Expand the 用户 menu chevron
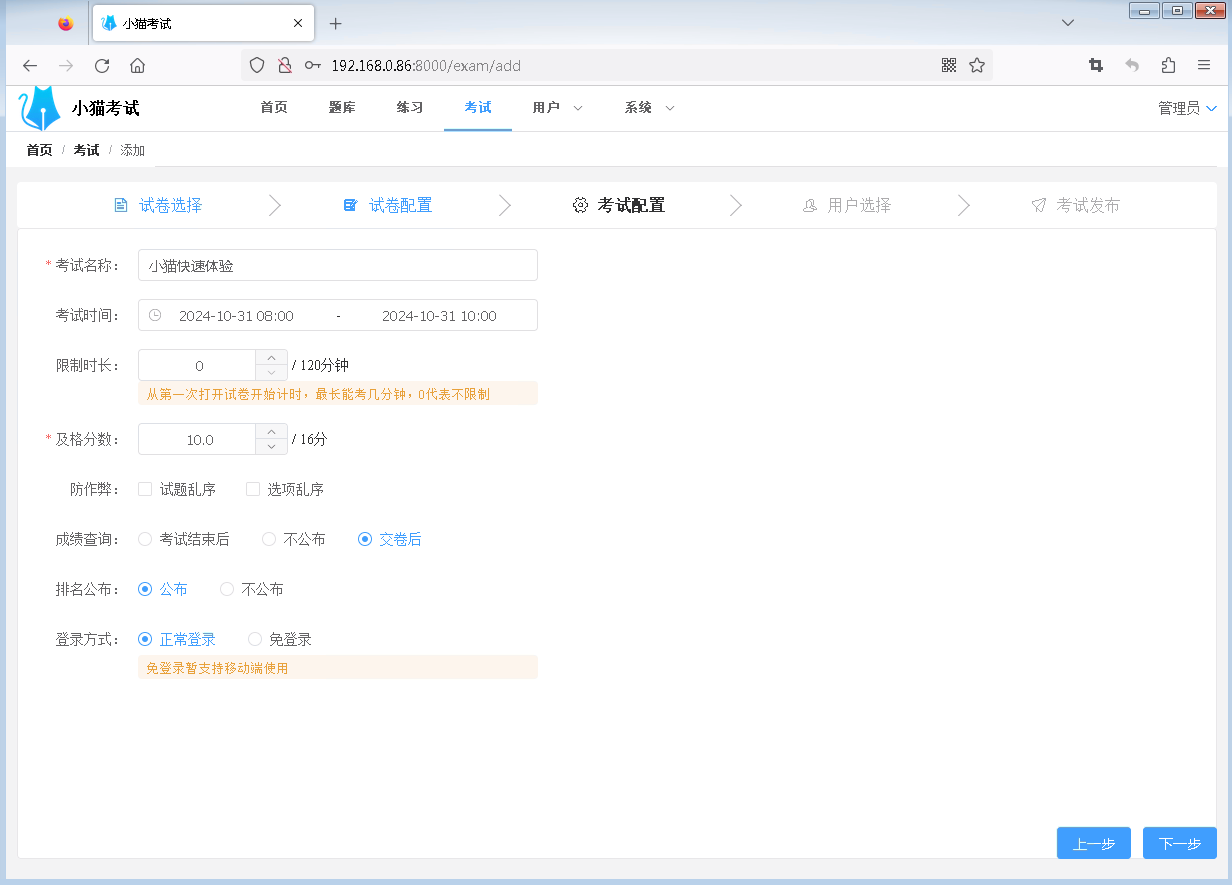This screenshot has width=1232, height=885. click(577, 108)
